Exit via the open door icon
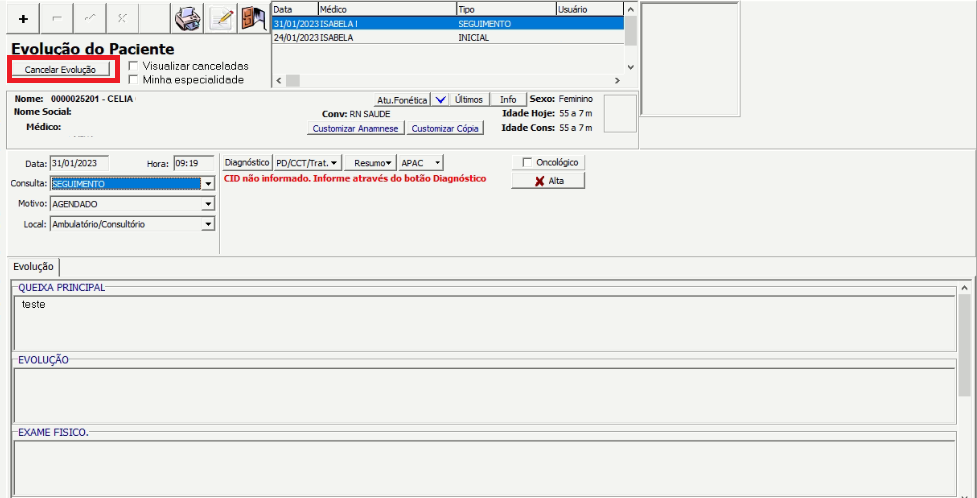Viewport: 977px width, 498px height. click(254, 19)
